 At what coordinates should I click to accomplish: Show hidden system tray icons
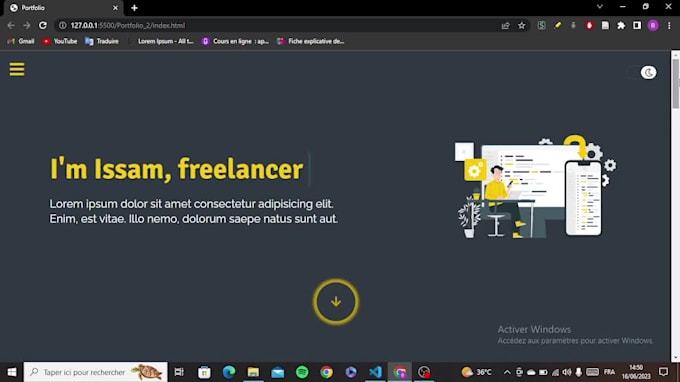coord(507,372)
